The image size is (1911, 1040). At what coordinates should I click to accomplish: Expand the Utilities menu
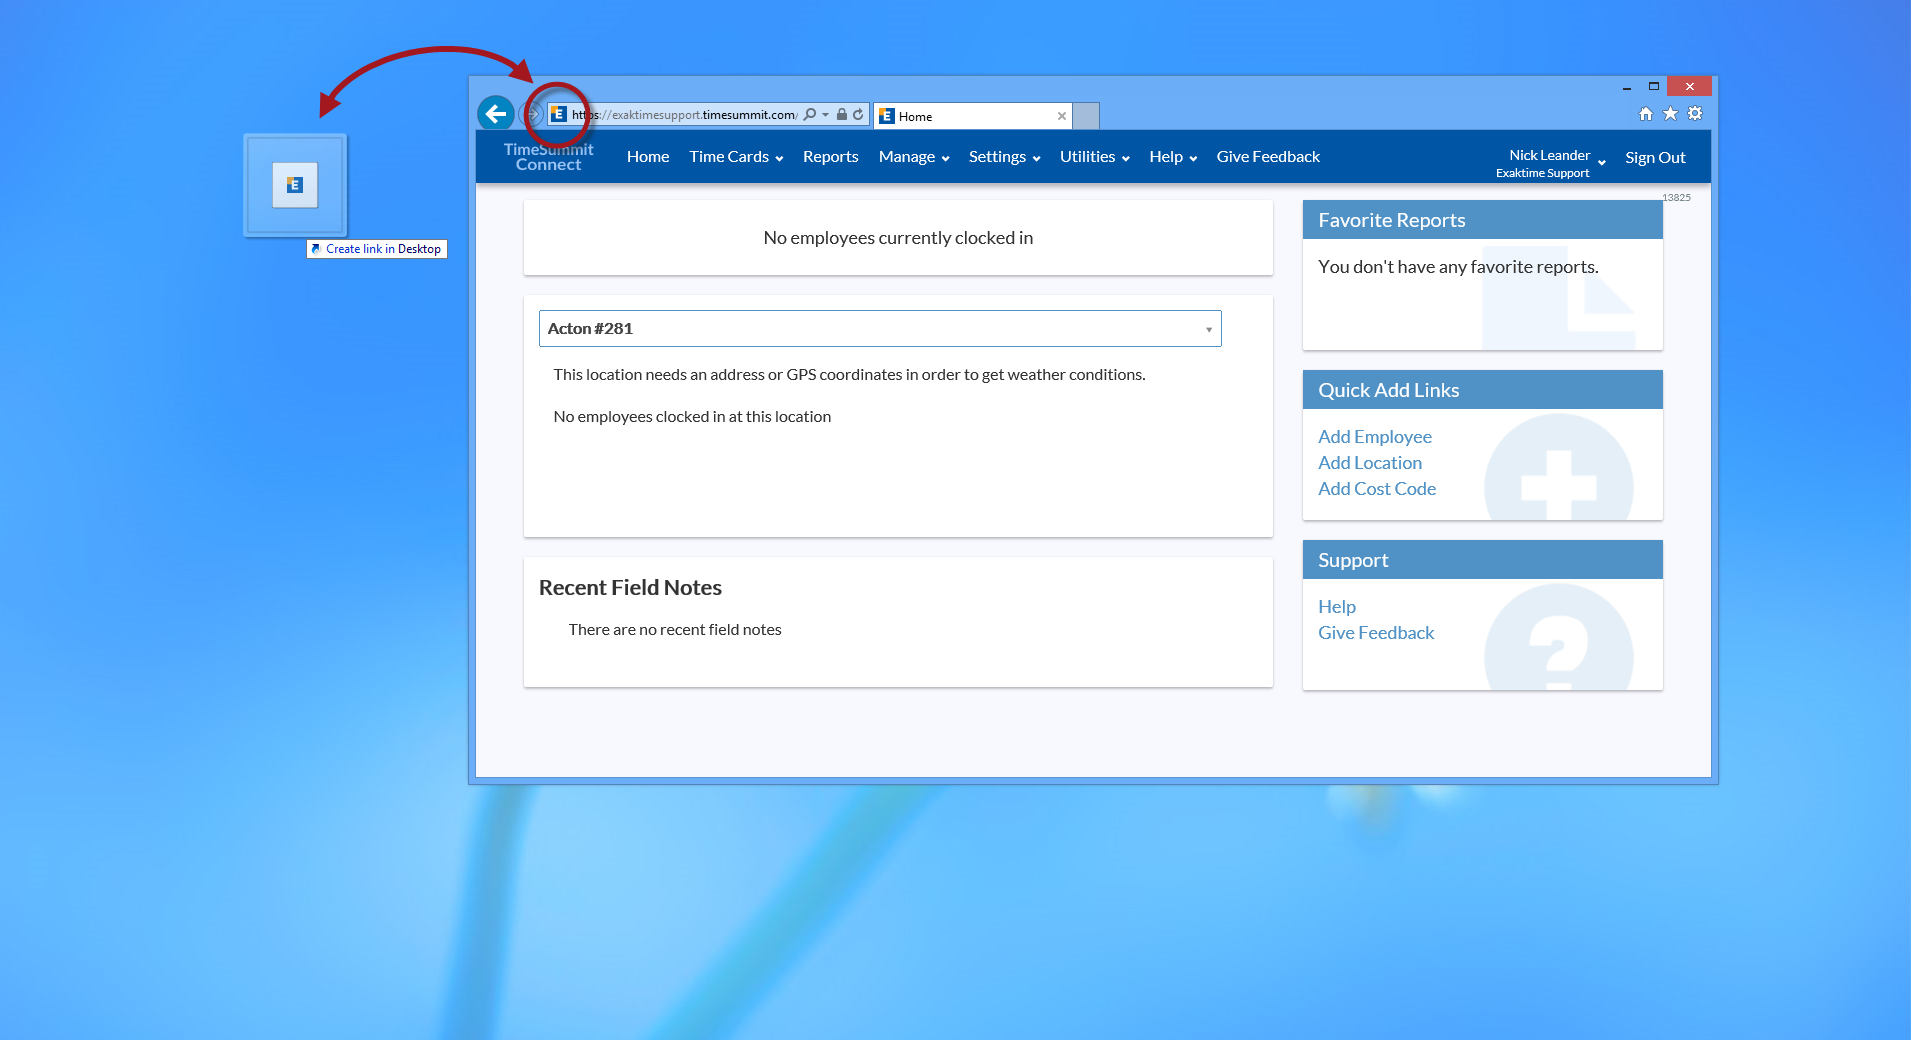tap(1095, 157)
